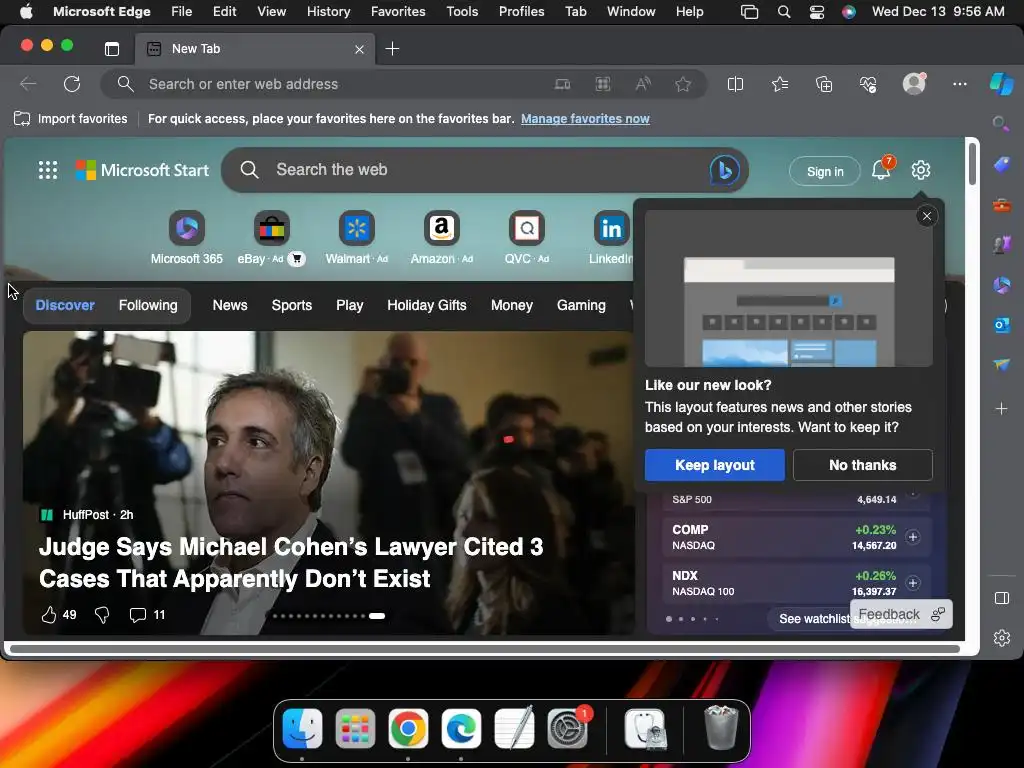The height and width of the screenshot is (768, 1024).
Task: Open Google Chrome from the Dock
Action: coord(408,728)
